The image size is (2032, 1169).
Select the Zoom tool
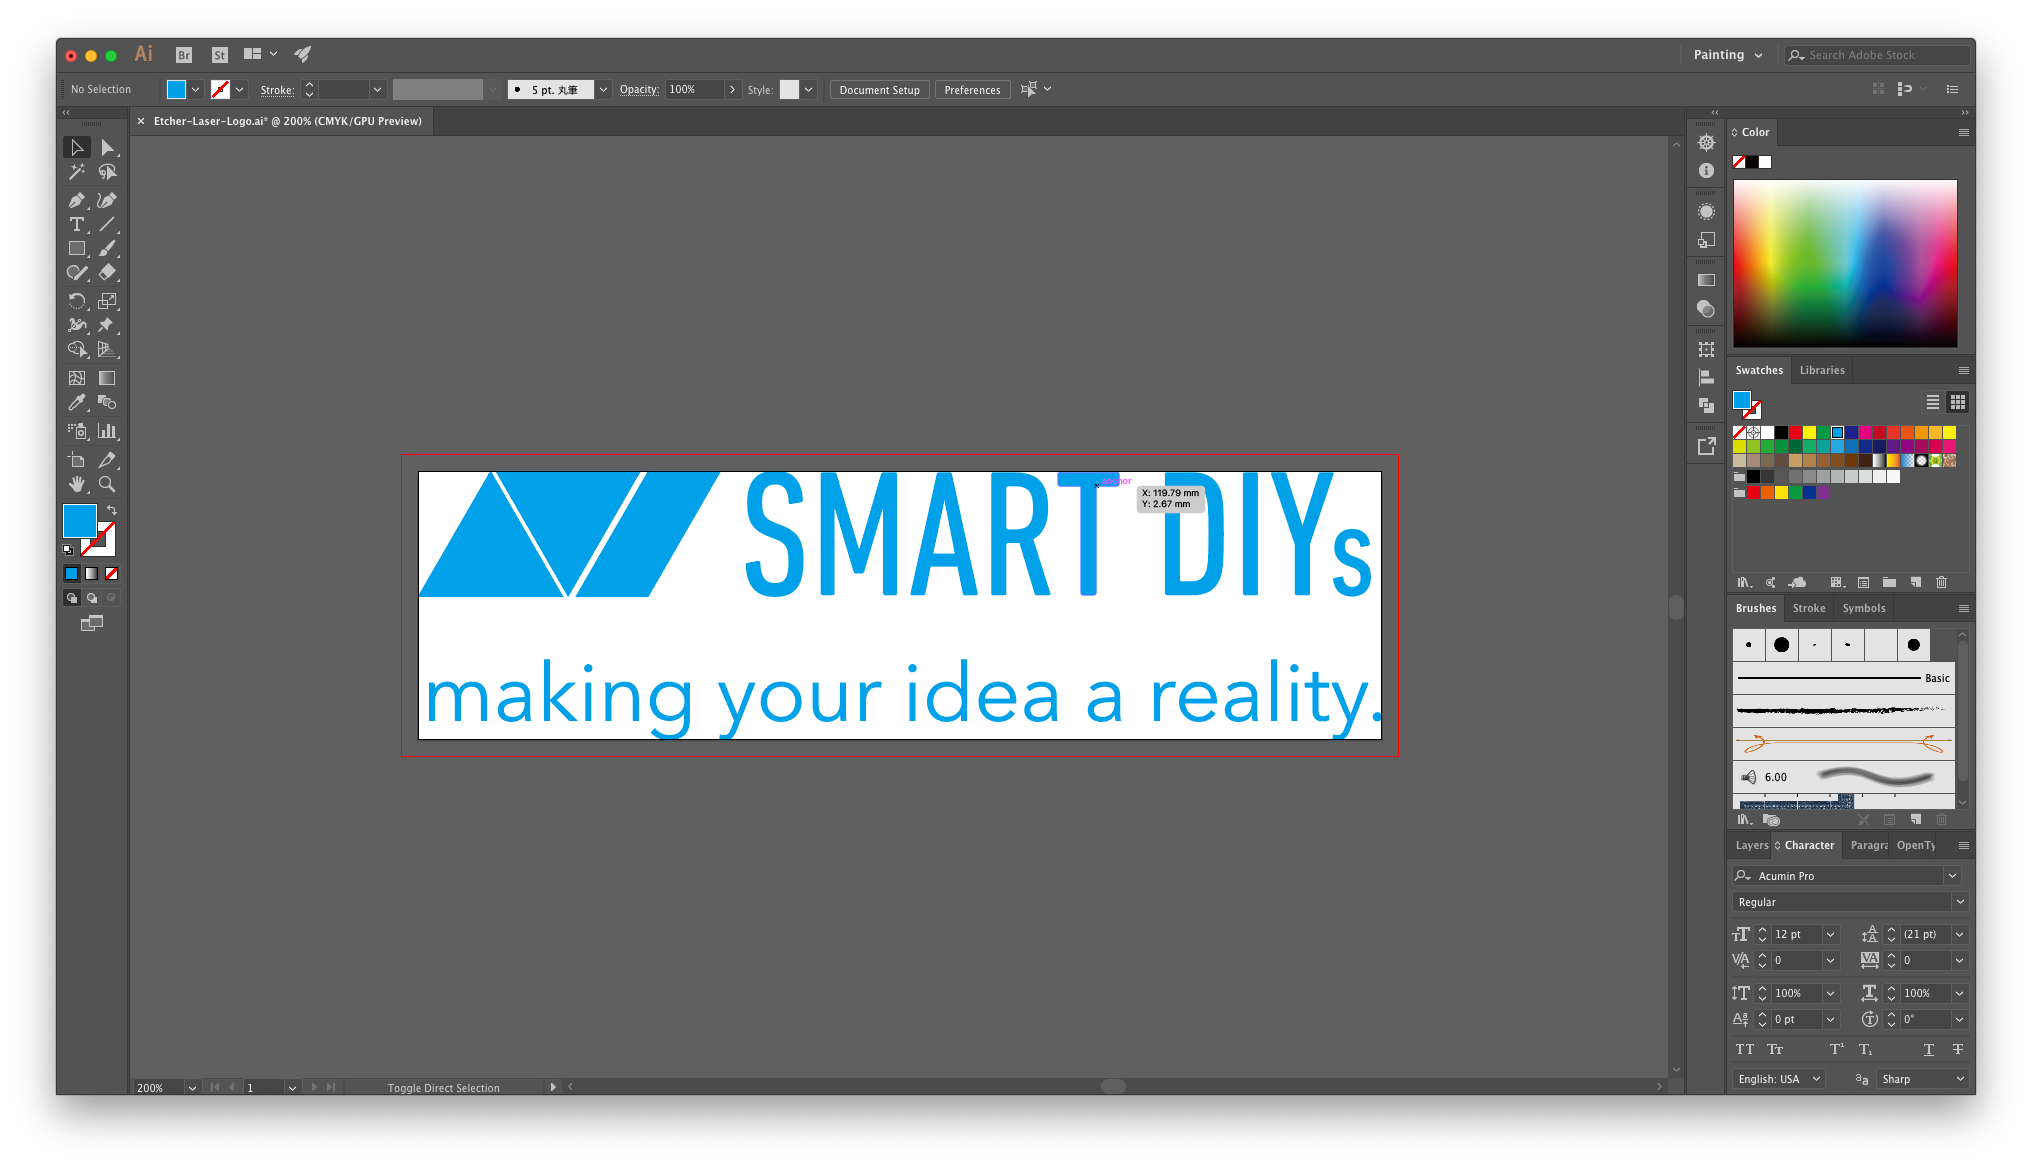click(x=107, y=484)
